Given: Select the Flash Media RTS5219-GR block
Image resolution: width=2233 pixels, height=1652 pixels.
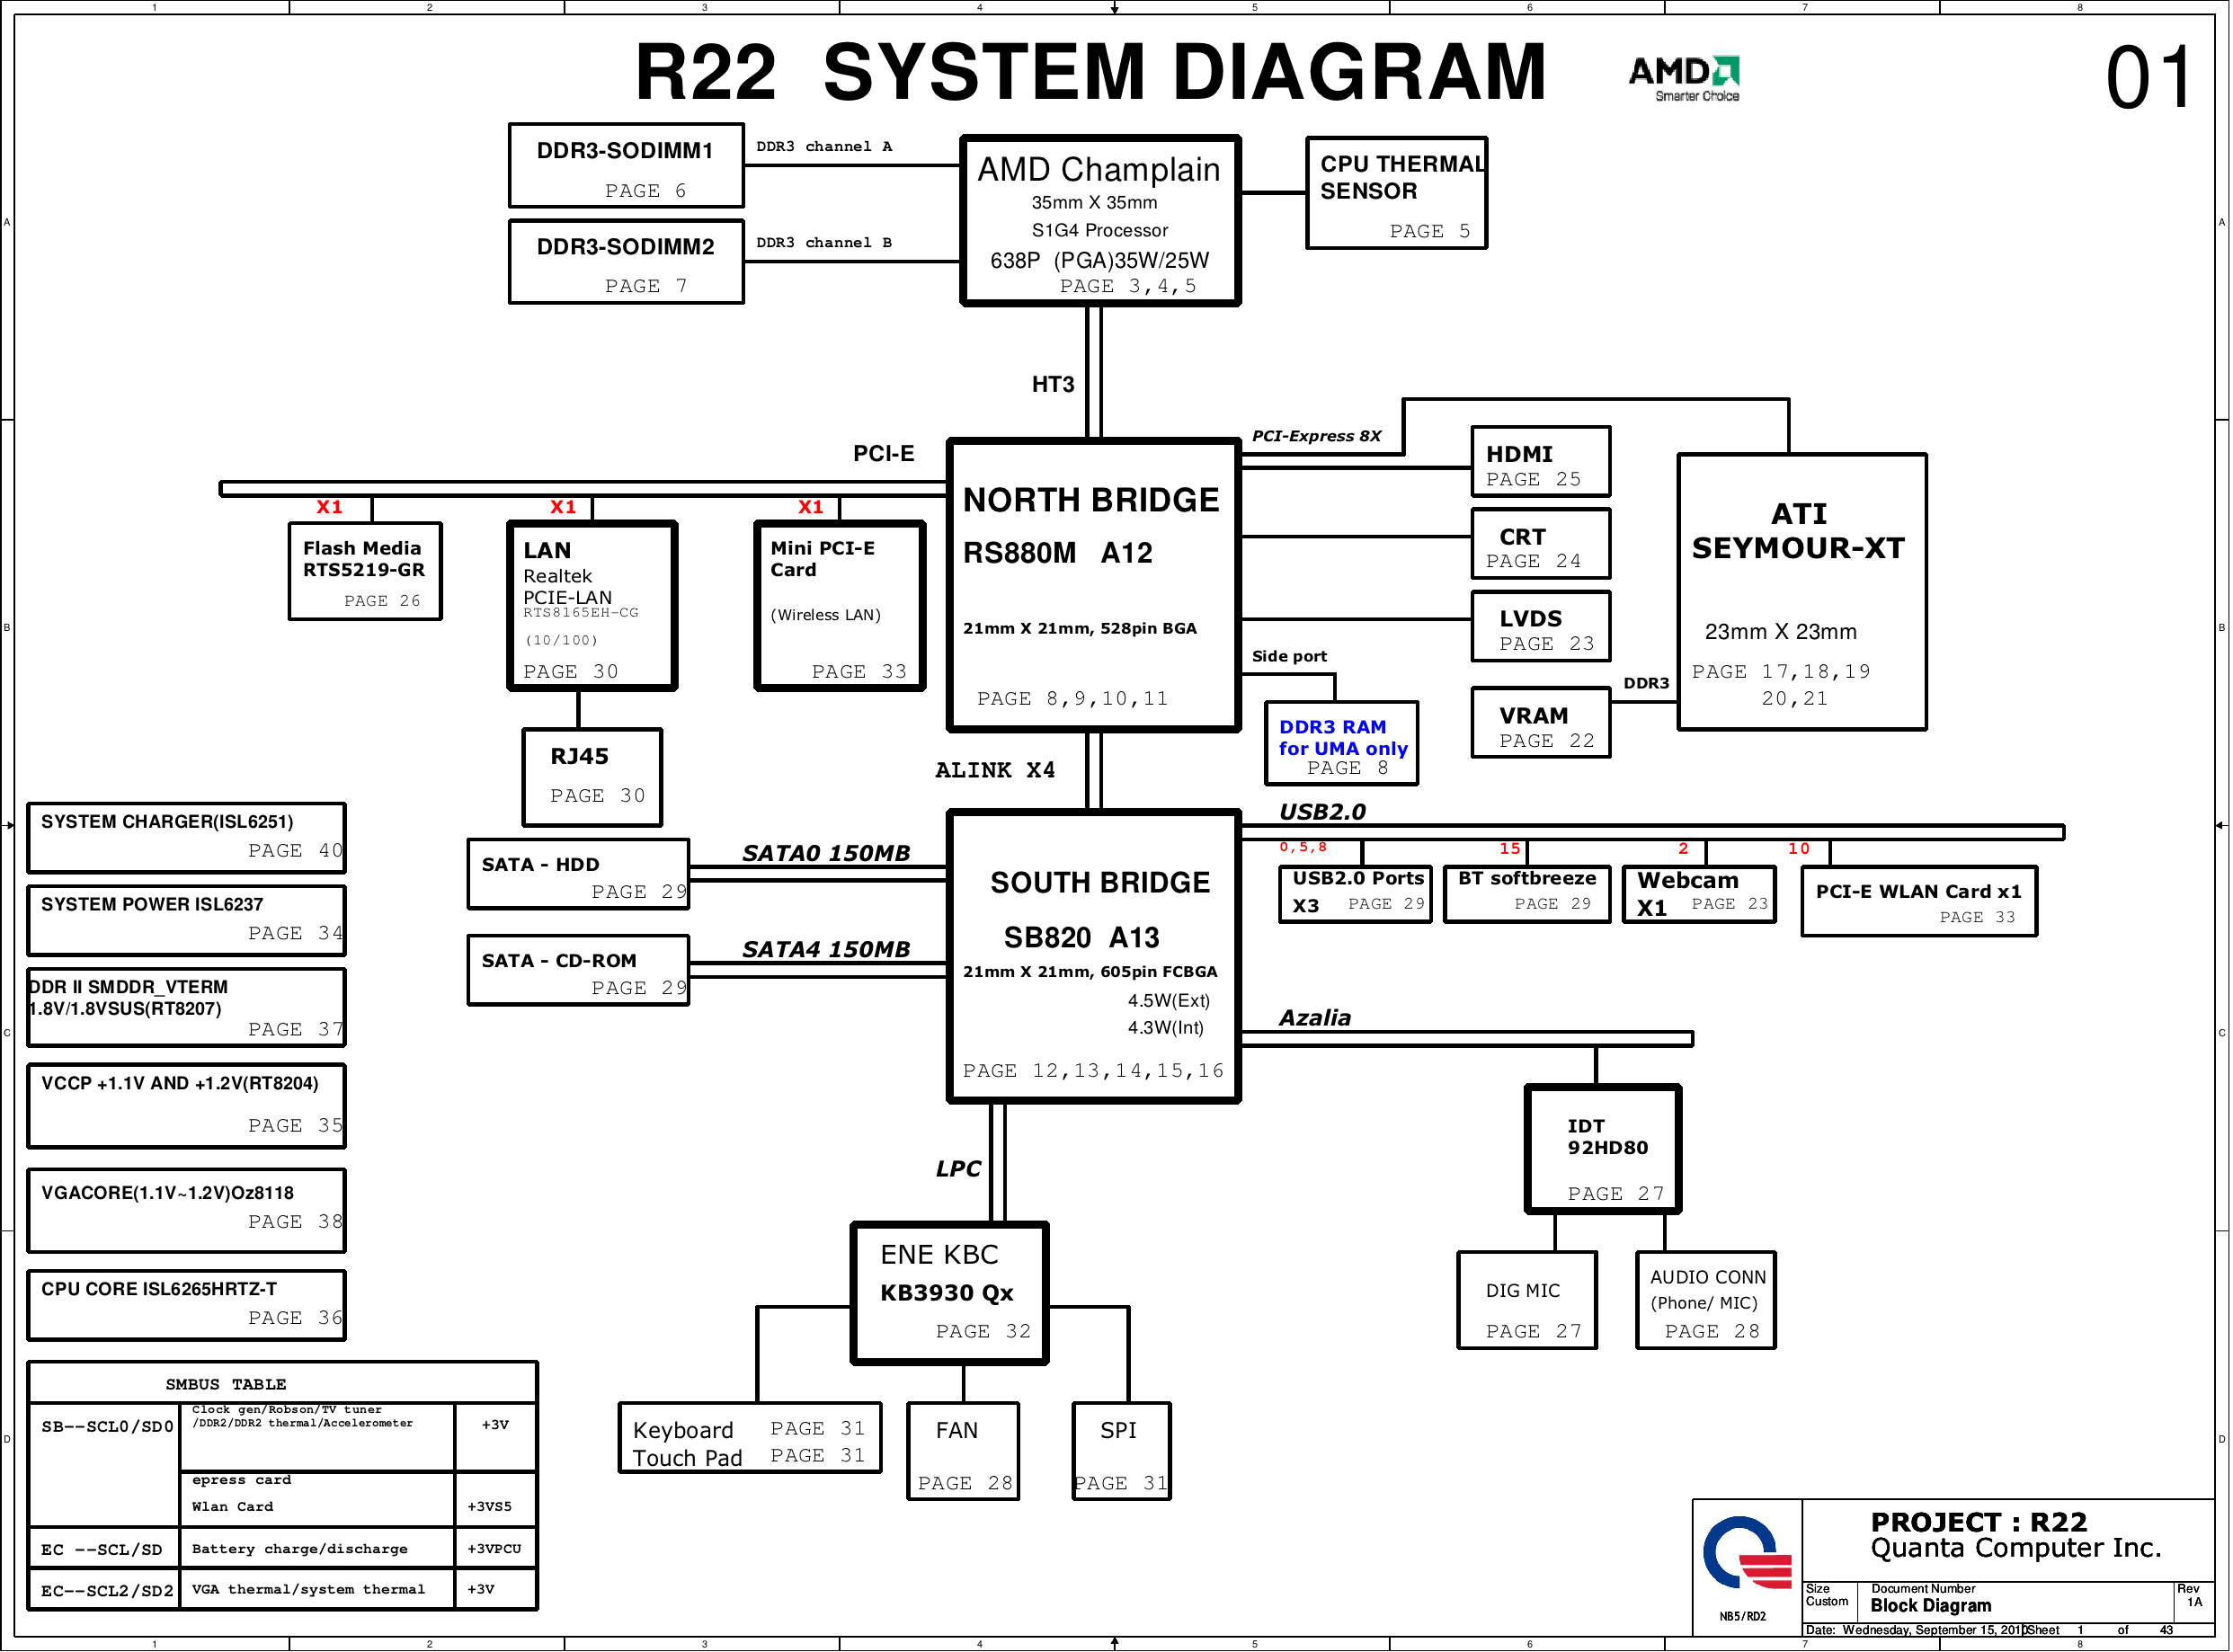Looking at the screenshot, I should (365, 572).
